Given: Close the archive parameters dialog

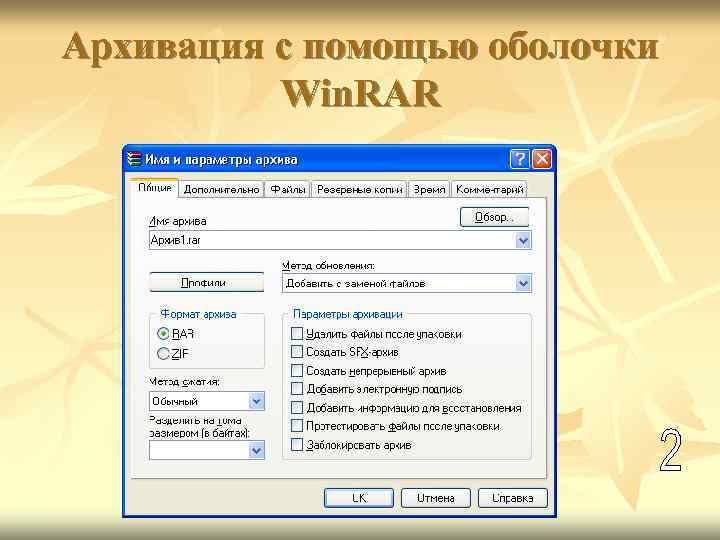Looking at the screenshot, I should click(x=542, y=159).
